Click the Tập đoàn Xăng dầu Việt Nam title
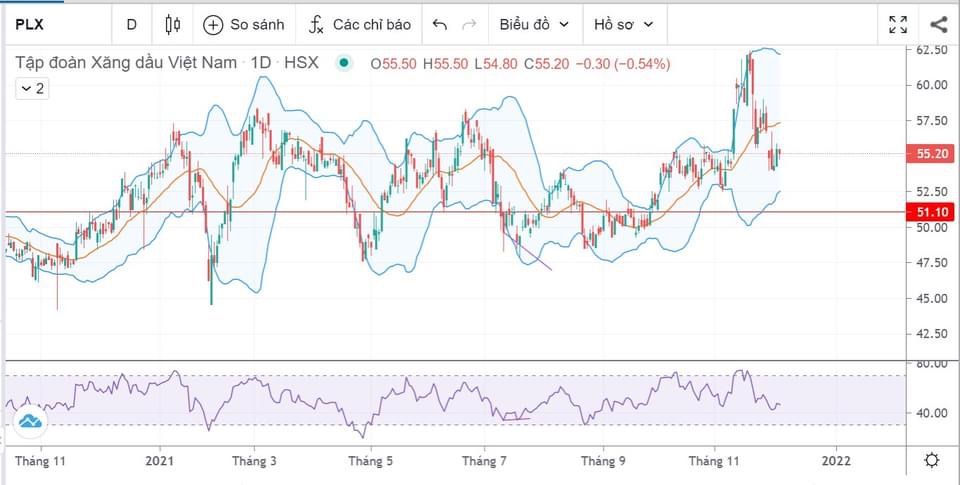Screen dimensions: 960x485 125,63
